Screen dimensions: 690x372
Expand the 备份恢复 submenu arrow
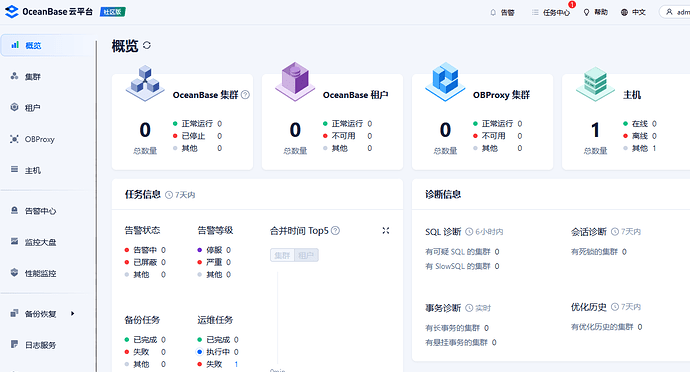(73, 313)
